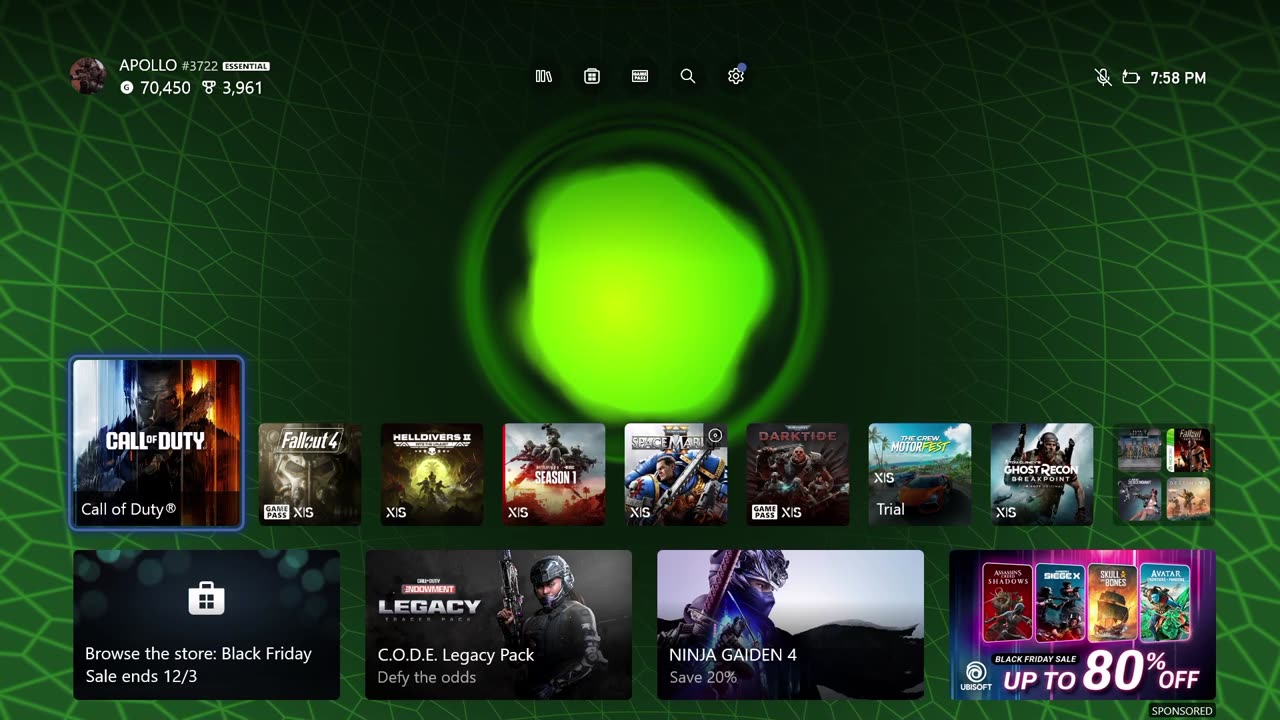Open the C.O.D.E. Legacy Pack card

pyautogui.click(x=498, y=625)
